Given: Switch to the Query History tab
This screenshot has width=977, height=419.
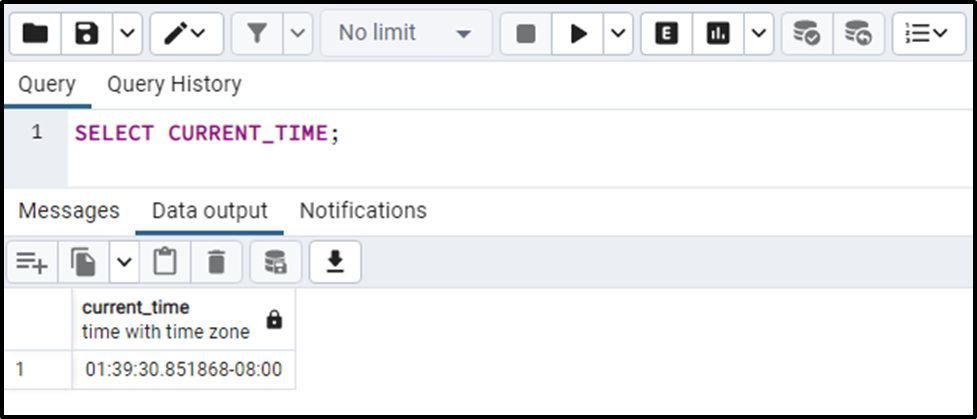Looking at the screenshot, I should pos(174,84).
